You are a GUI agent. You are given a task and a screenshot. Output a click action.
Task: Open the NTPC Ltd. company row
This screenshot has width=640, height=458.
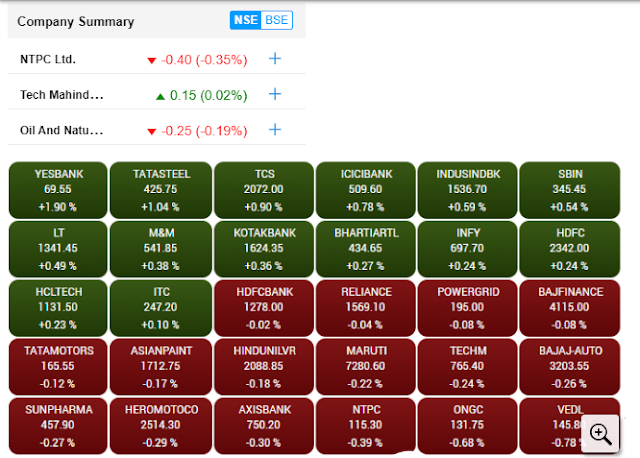tap(157, 59)
